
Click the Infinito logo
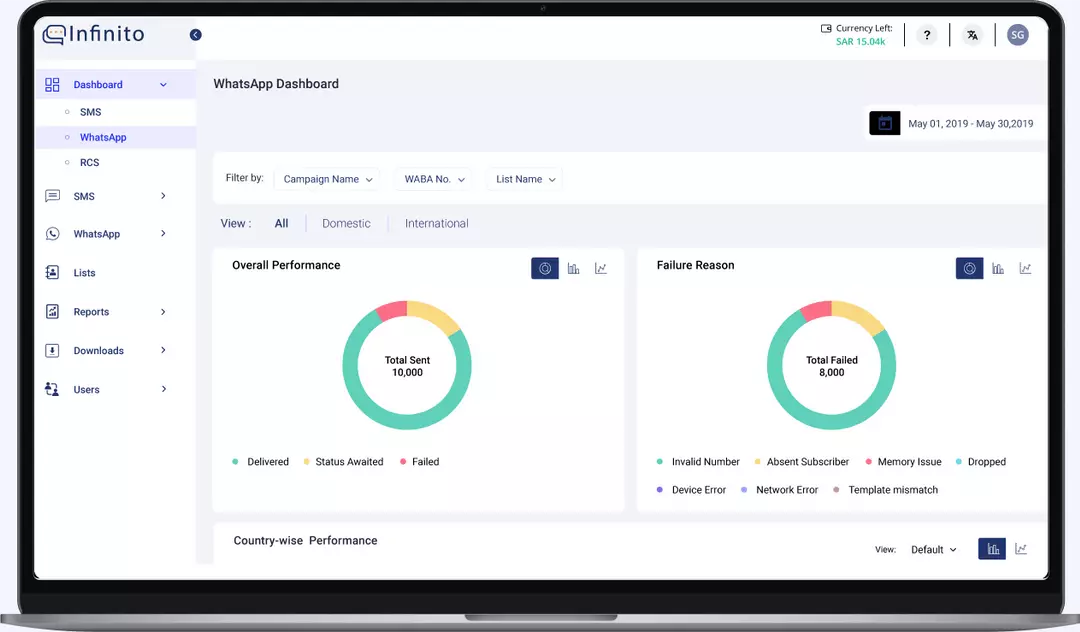pyautogui.click(x=94, y=34)
